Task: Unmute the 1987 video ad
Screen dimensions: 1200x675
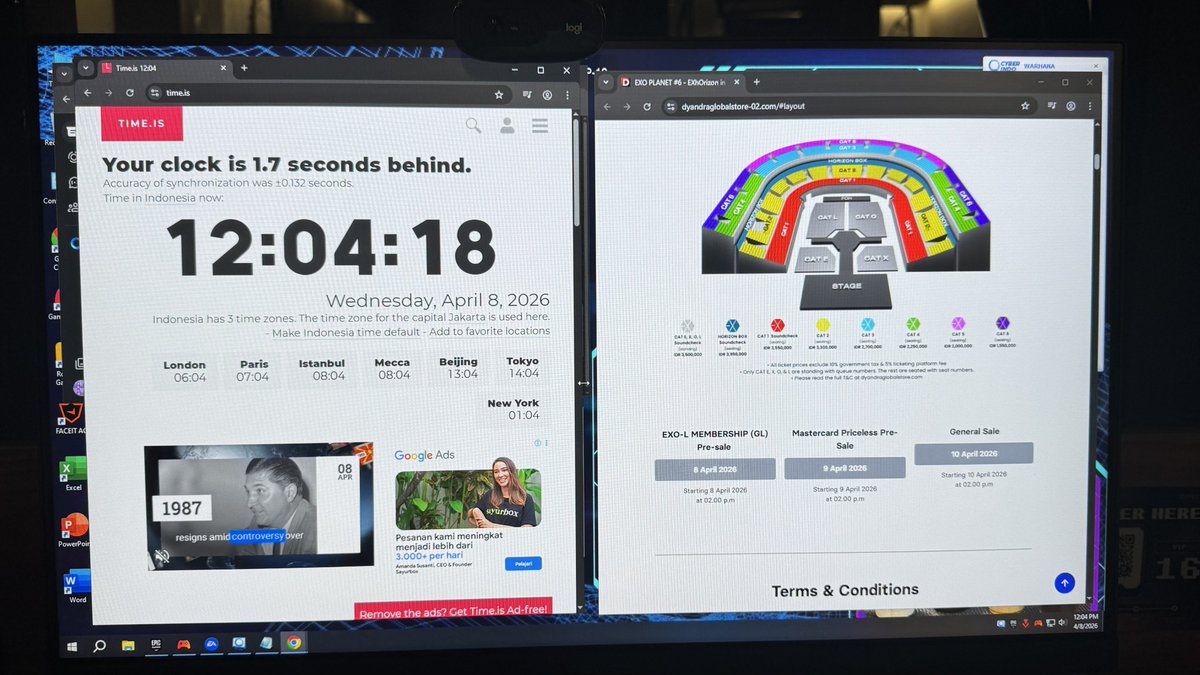Action: [x=161, y=556]
